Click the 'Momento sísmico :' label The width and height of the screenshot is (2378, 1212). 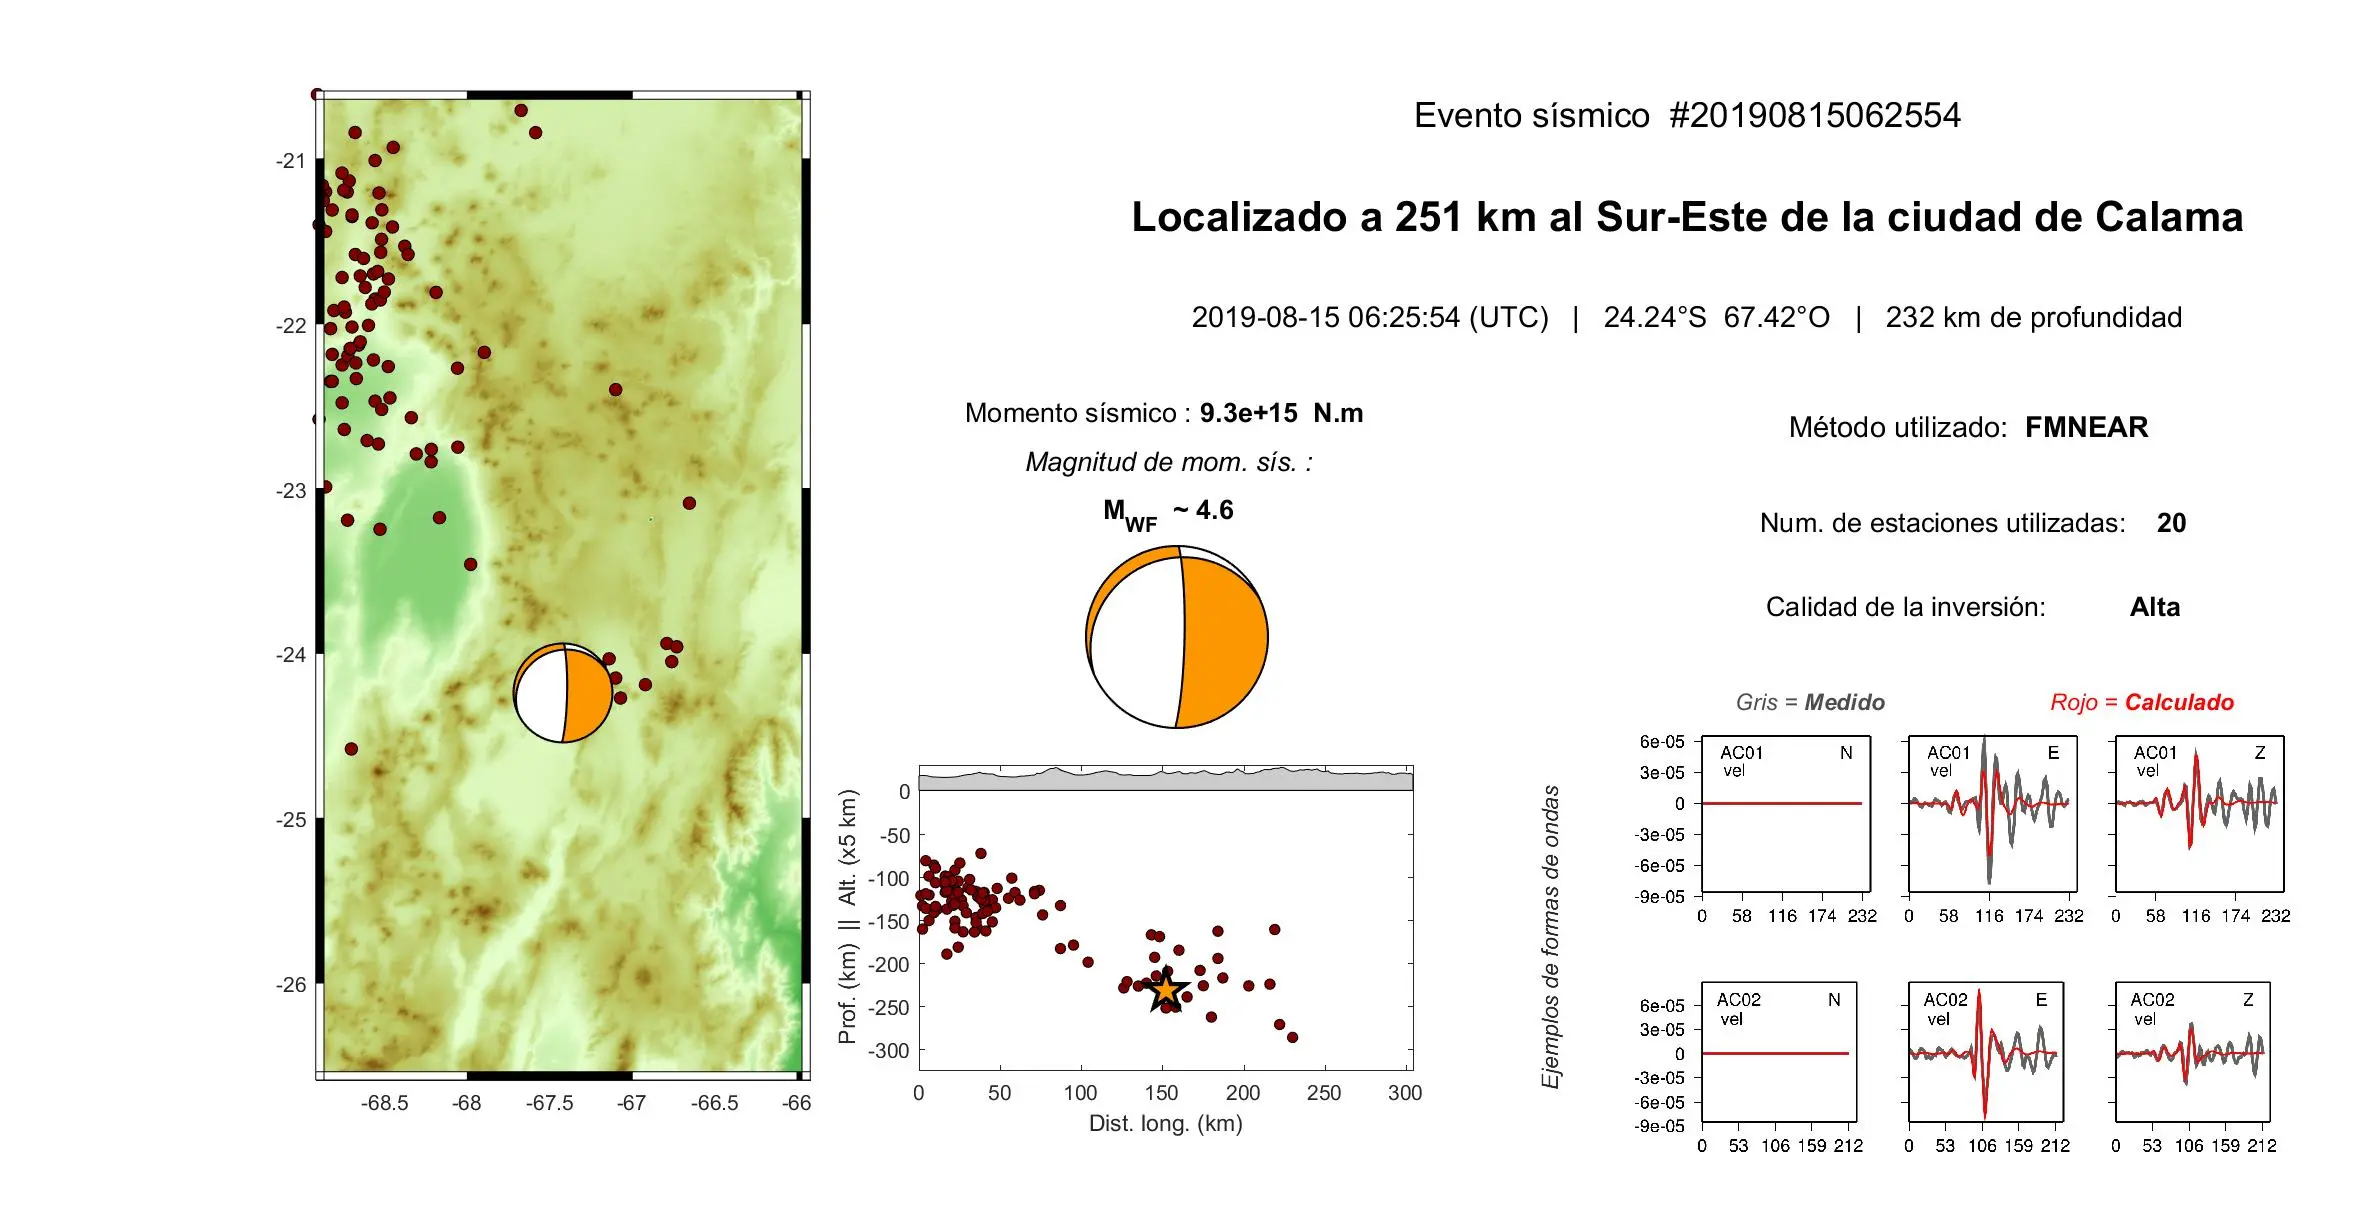(x=1077, y=413)
